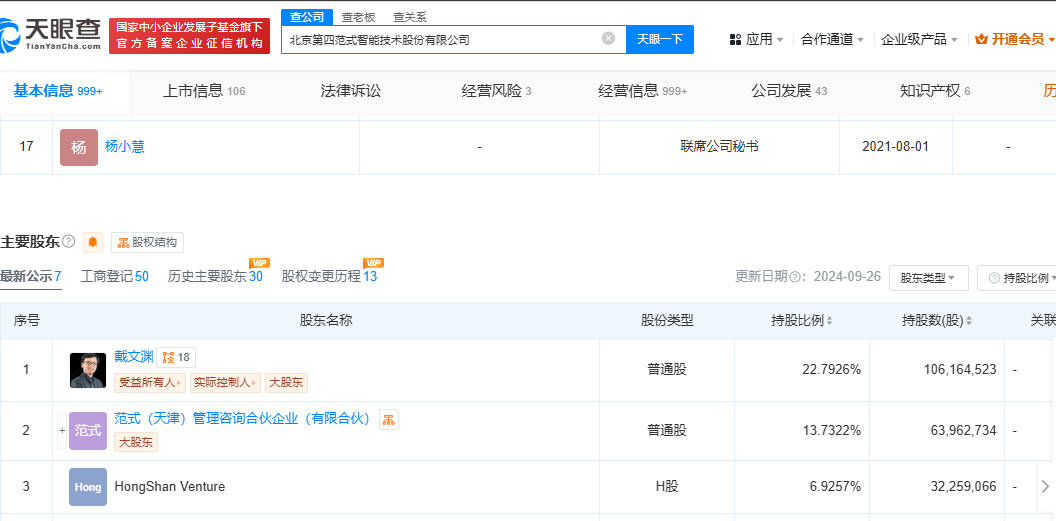The image size is (1056, 521).
Task: Switch to the 工商登记 tab
Action: [x=114, y=276]
